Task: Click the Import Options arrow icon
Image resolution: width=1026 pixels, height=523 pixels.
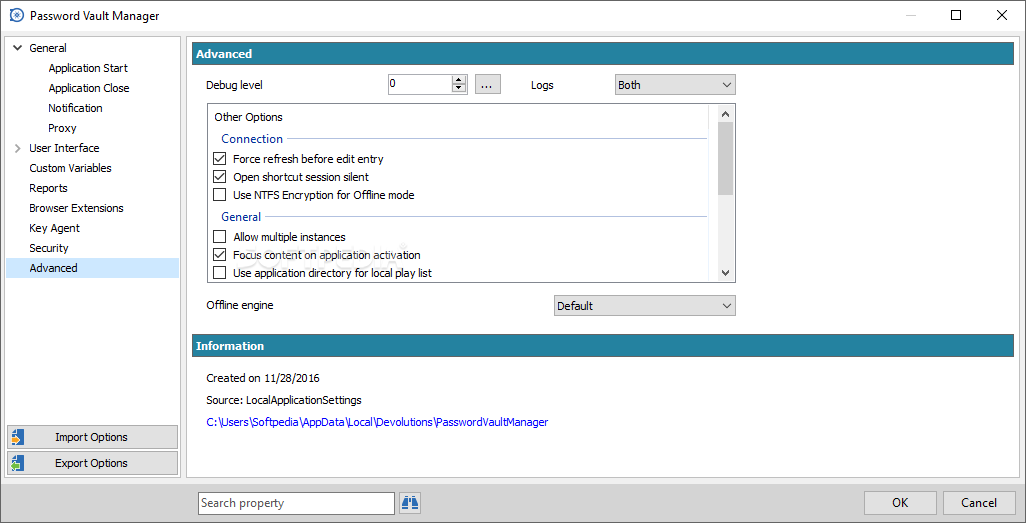Action: click(18, 437)
